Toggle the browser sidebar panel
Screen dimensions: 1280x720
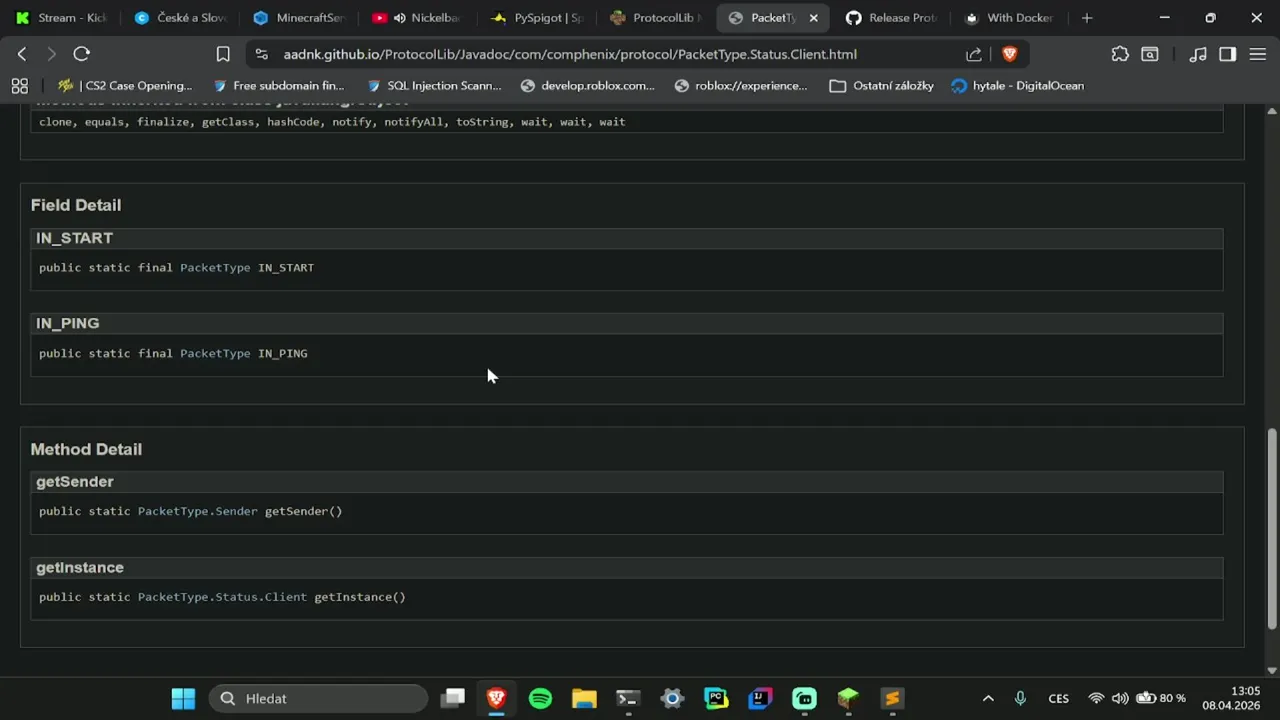(1228, 54)
